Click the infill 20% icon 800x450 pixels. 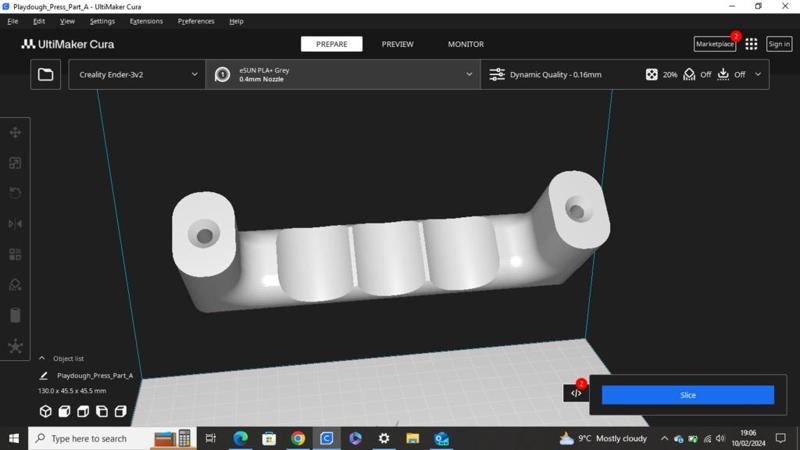(652, 74)
